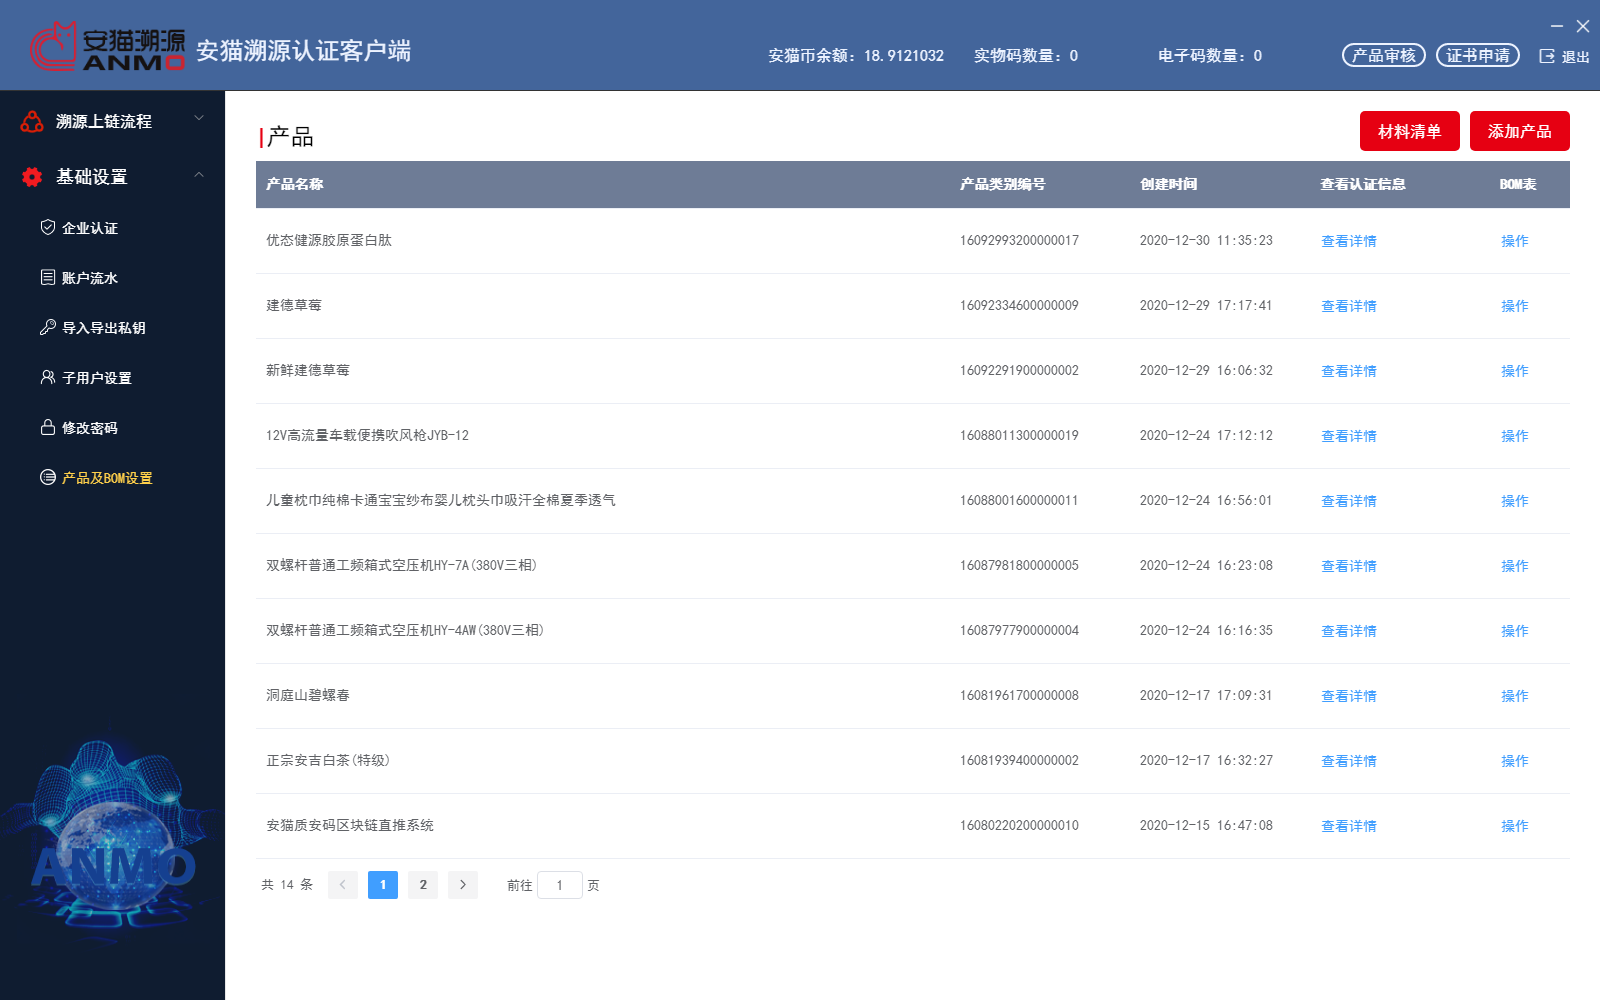
Task: Open BOM 操作 for 新鲜建德草莓
Action: pyautogui.click(x=1515, y=371)
